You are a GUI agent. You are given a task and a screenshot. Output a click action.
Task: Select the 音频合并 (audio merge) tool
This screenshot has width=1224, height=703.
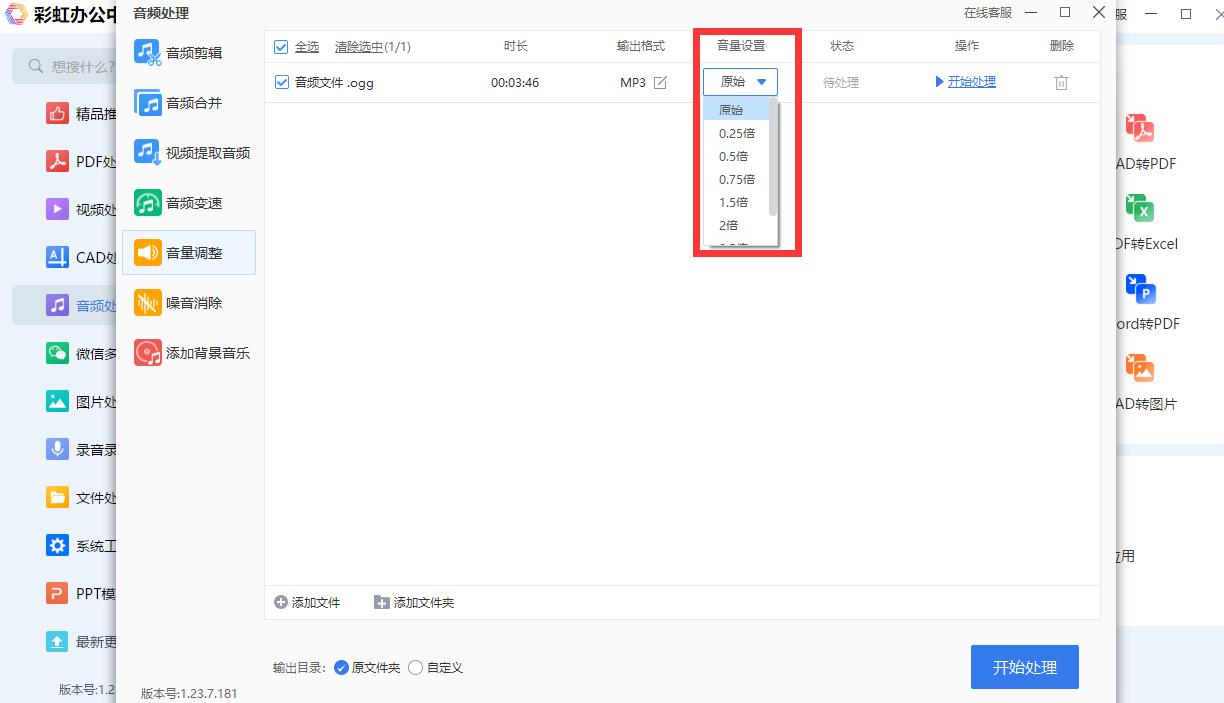(x=189, y=102)
